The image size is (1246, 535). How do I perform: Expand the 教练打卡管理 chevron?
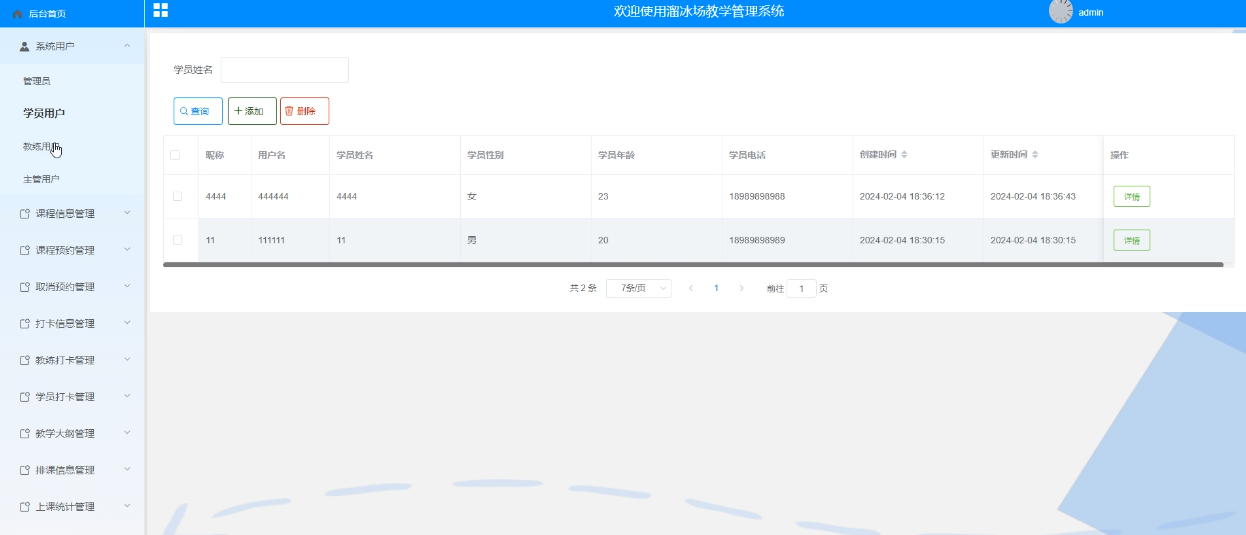coord(127,360)
